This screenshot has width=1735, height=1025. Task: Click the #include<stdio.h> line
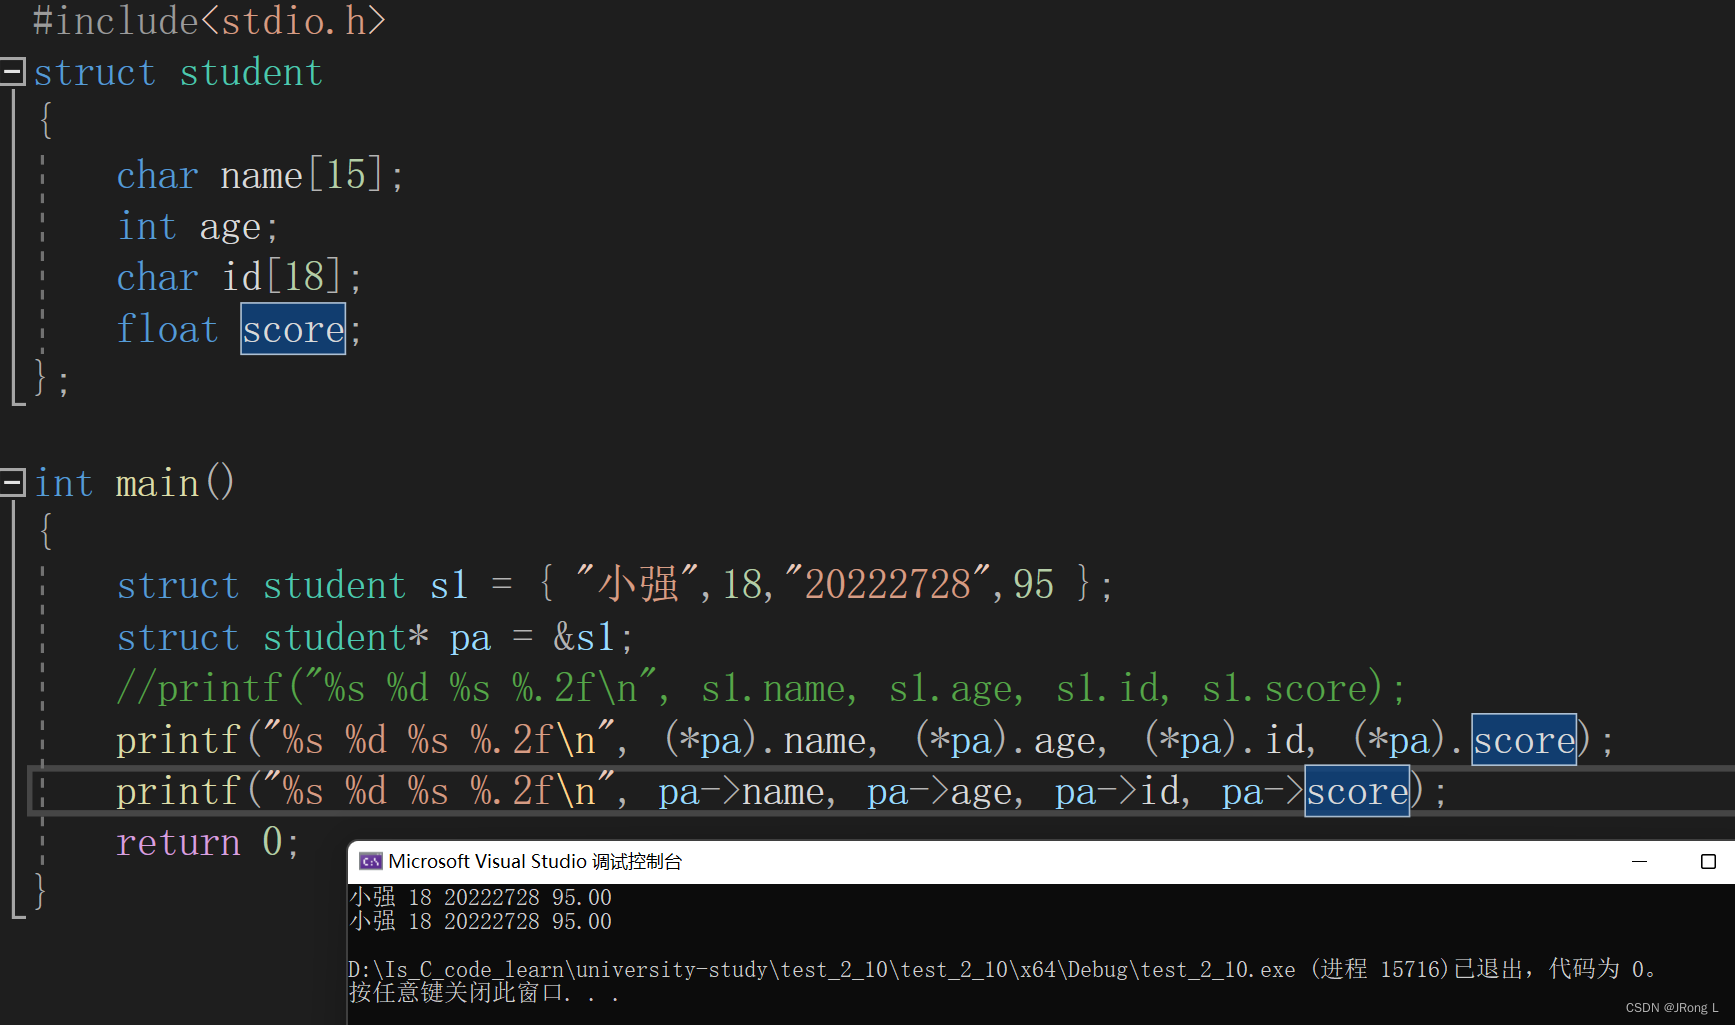click(x=208, y=21)
